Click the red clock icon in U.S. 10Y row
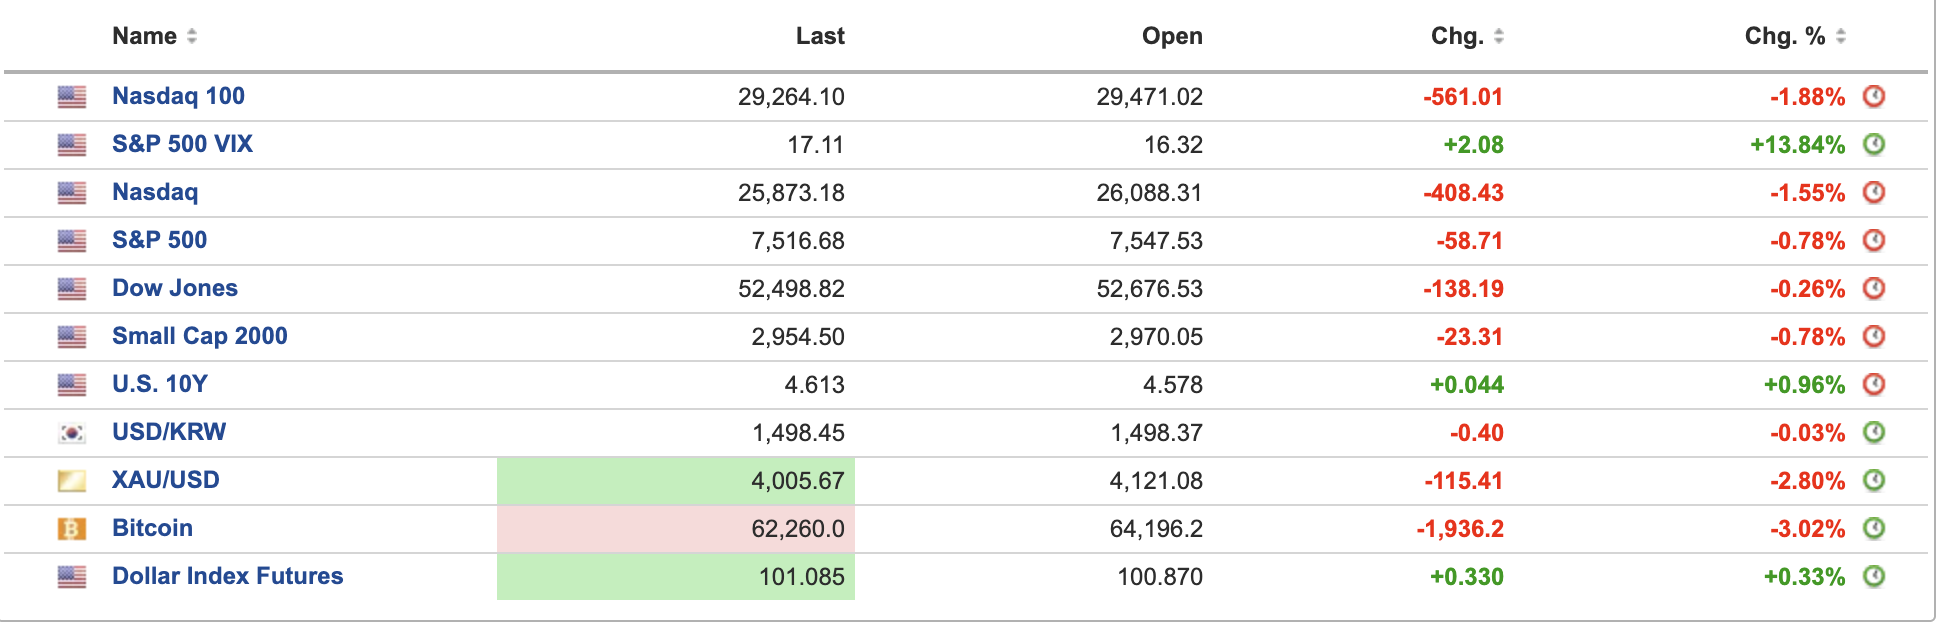This screenshot has width=1946, height=628. pyautogui.click(x=1874, y=384)
